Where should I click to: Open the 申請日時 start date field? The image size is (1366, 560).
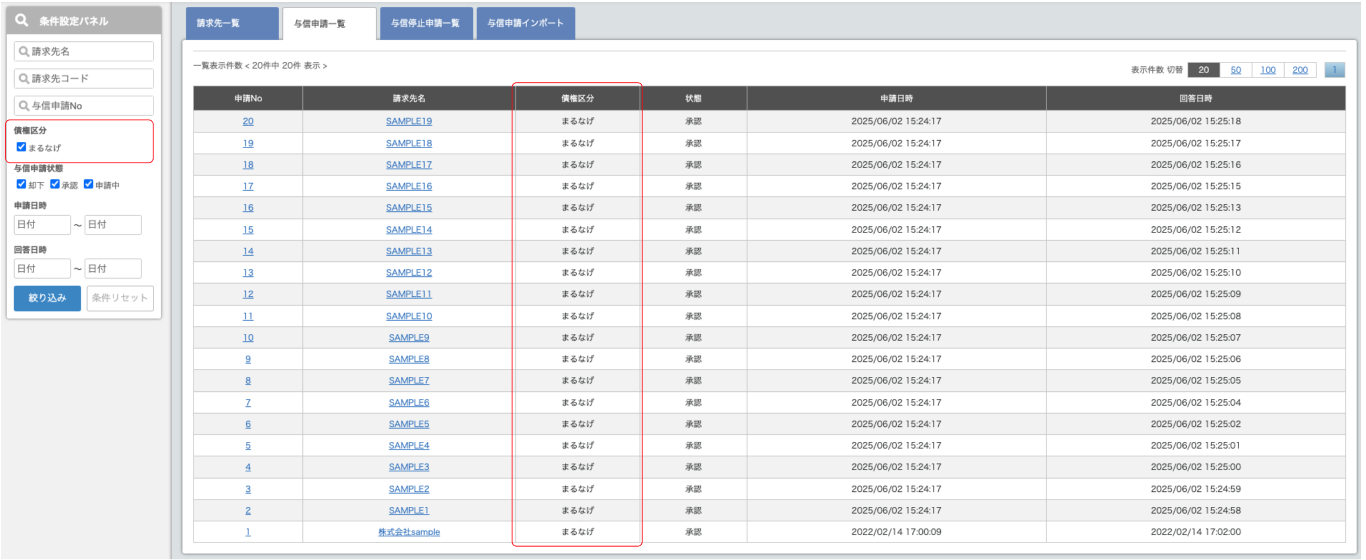pyautogui.click(x=42, y=225)
